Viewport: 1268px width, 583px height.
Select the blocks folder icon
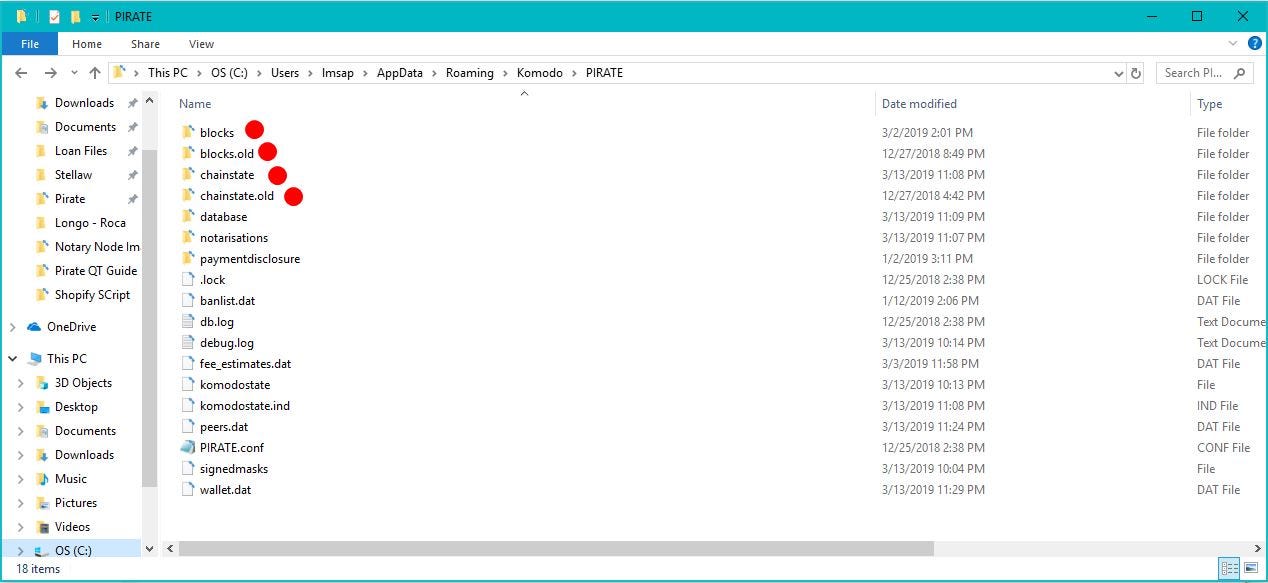point(189,132)
